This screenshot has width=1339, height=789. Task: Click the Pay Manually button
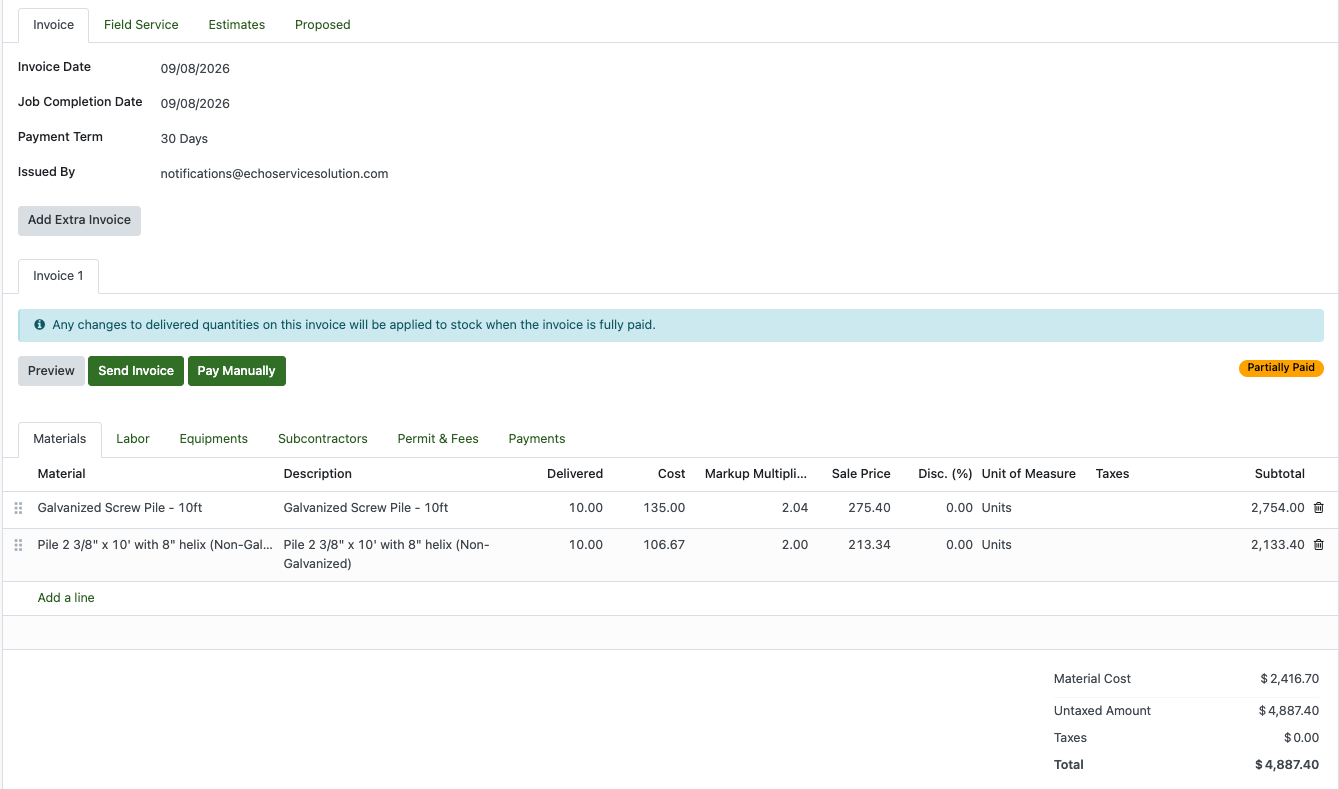pyautogui.click(x=236, y=371)
